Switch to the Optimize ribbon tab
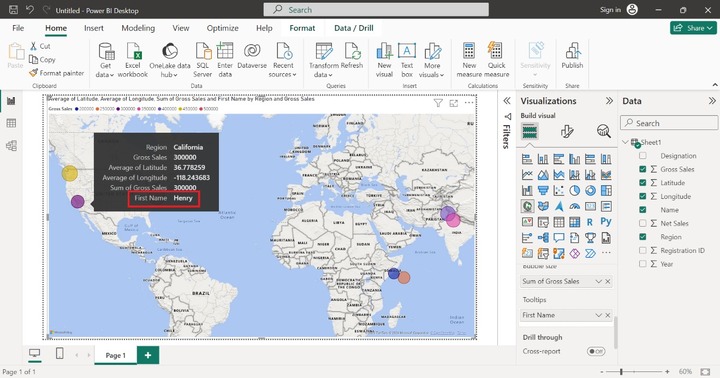The width and height of the screenshot is (720, 378). coord(222,28)
